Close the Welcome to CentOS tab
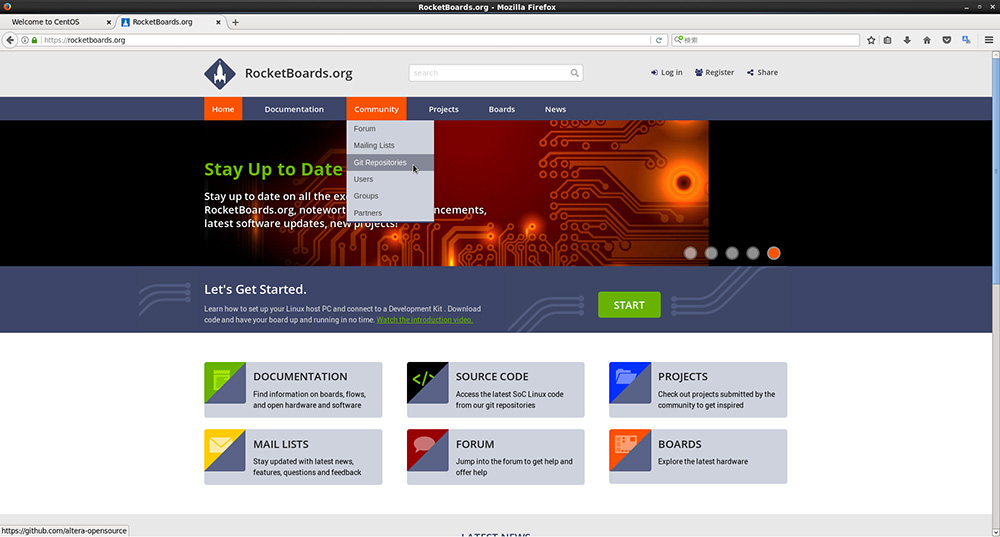 108,22
